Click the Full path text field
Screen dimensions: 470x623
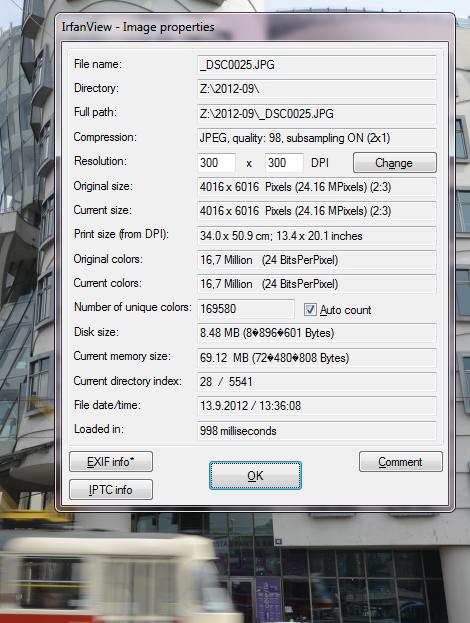pyautogui.click(x=317, y=114)
